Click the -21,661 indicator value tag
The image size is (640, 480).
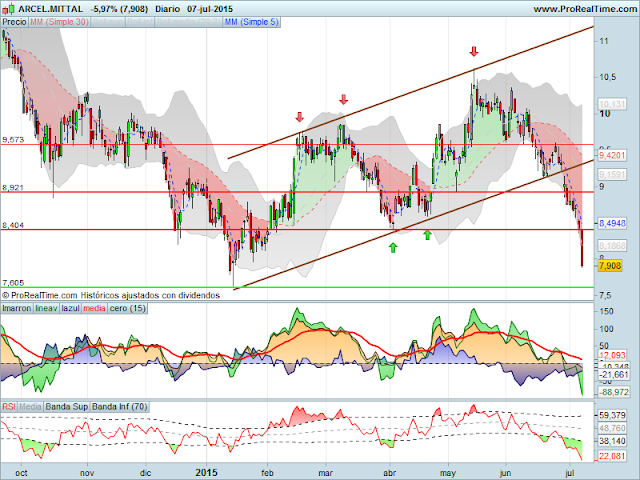[x=613, y=374]
